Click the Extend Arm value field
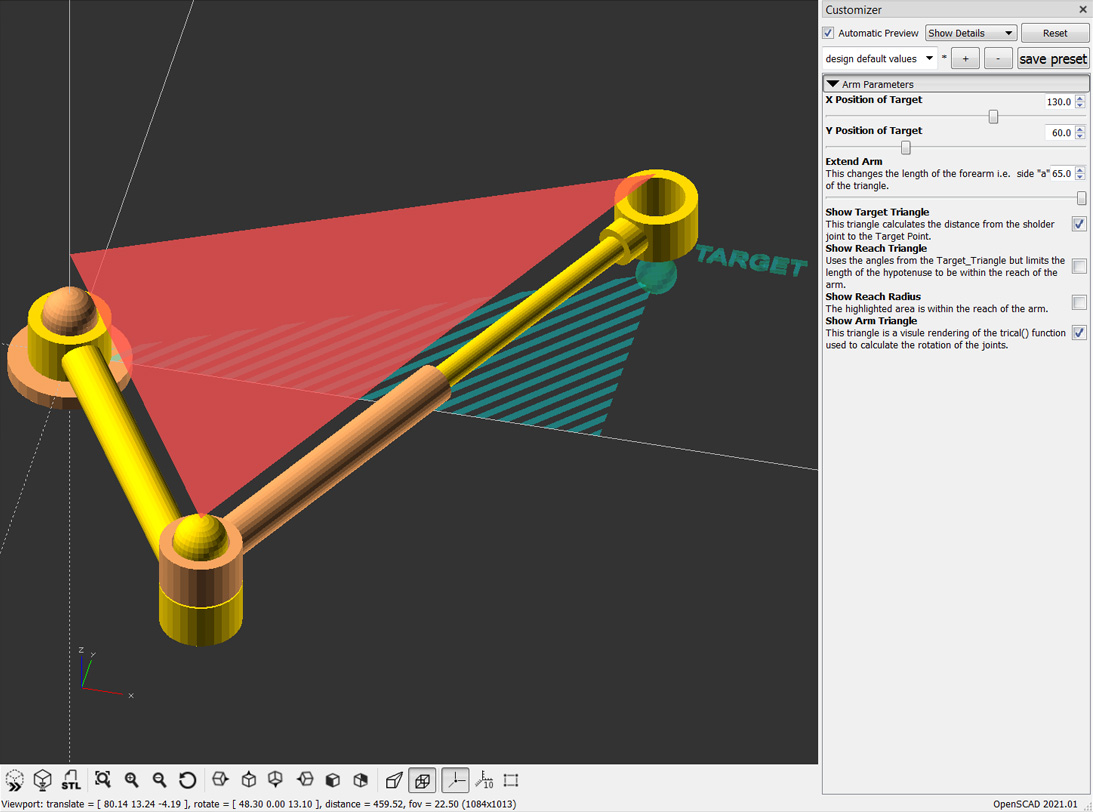The image size is (1093, 812). pyautogui.click(x=1062, y=173)
